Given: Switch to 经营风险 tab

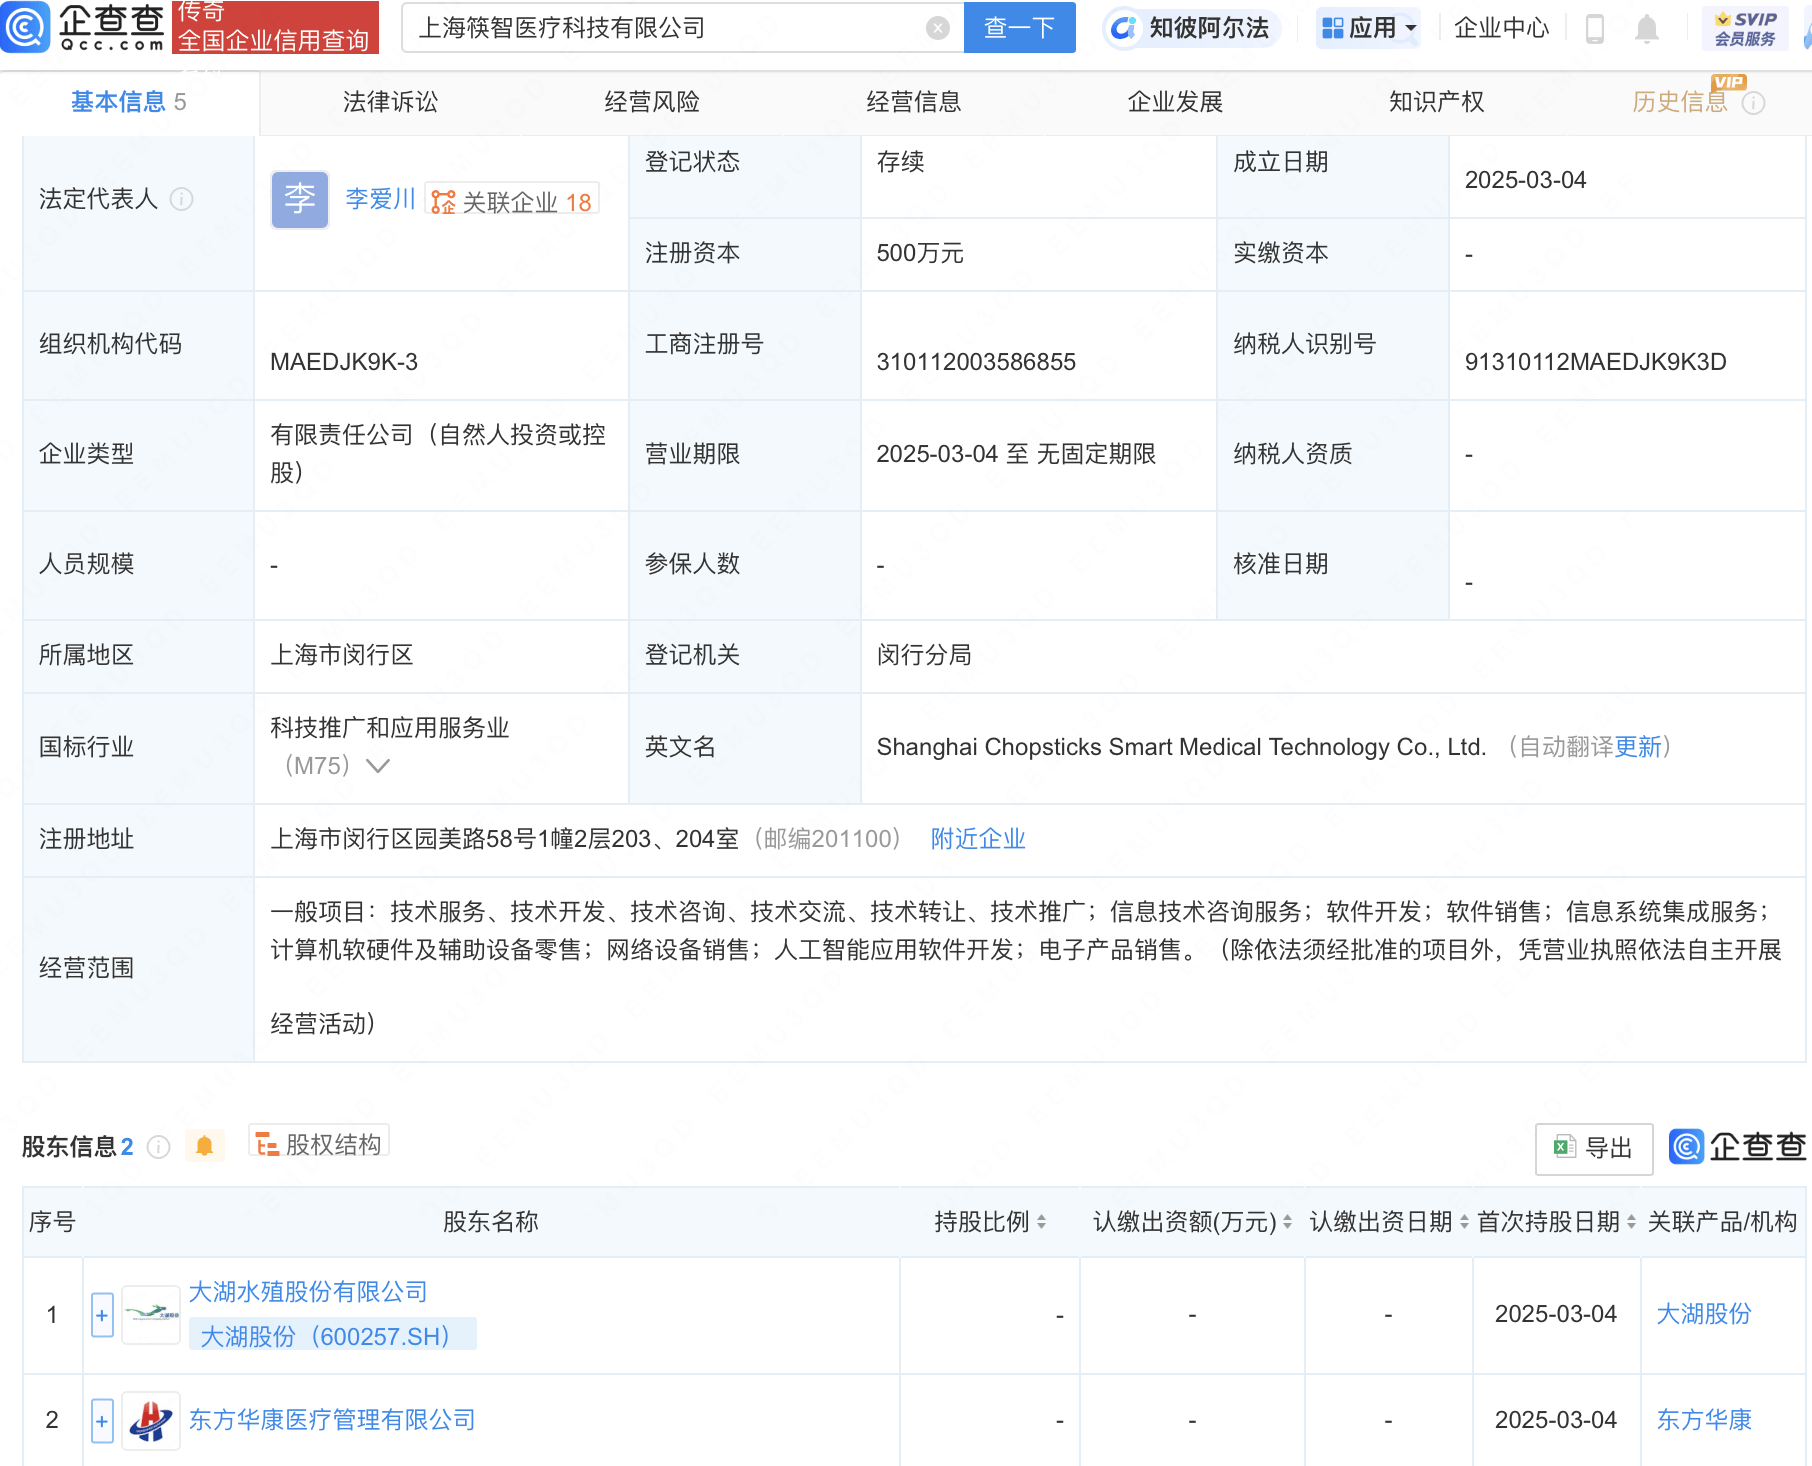Looking at the screenshot, I should pyautogui.click(x=652, y=102).
